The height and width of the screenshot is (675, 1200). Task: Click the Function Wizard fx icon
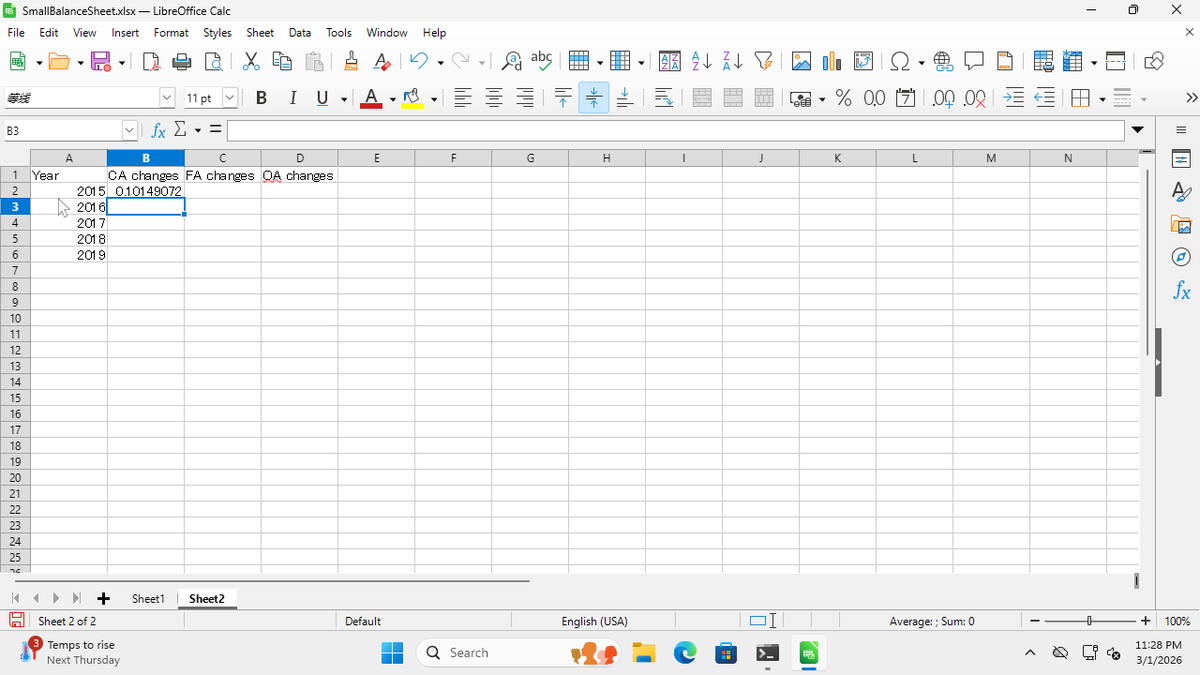(x=158, y=131)
